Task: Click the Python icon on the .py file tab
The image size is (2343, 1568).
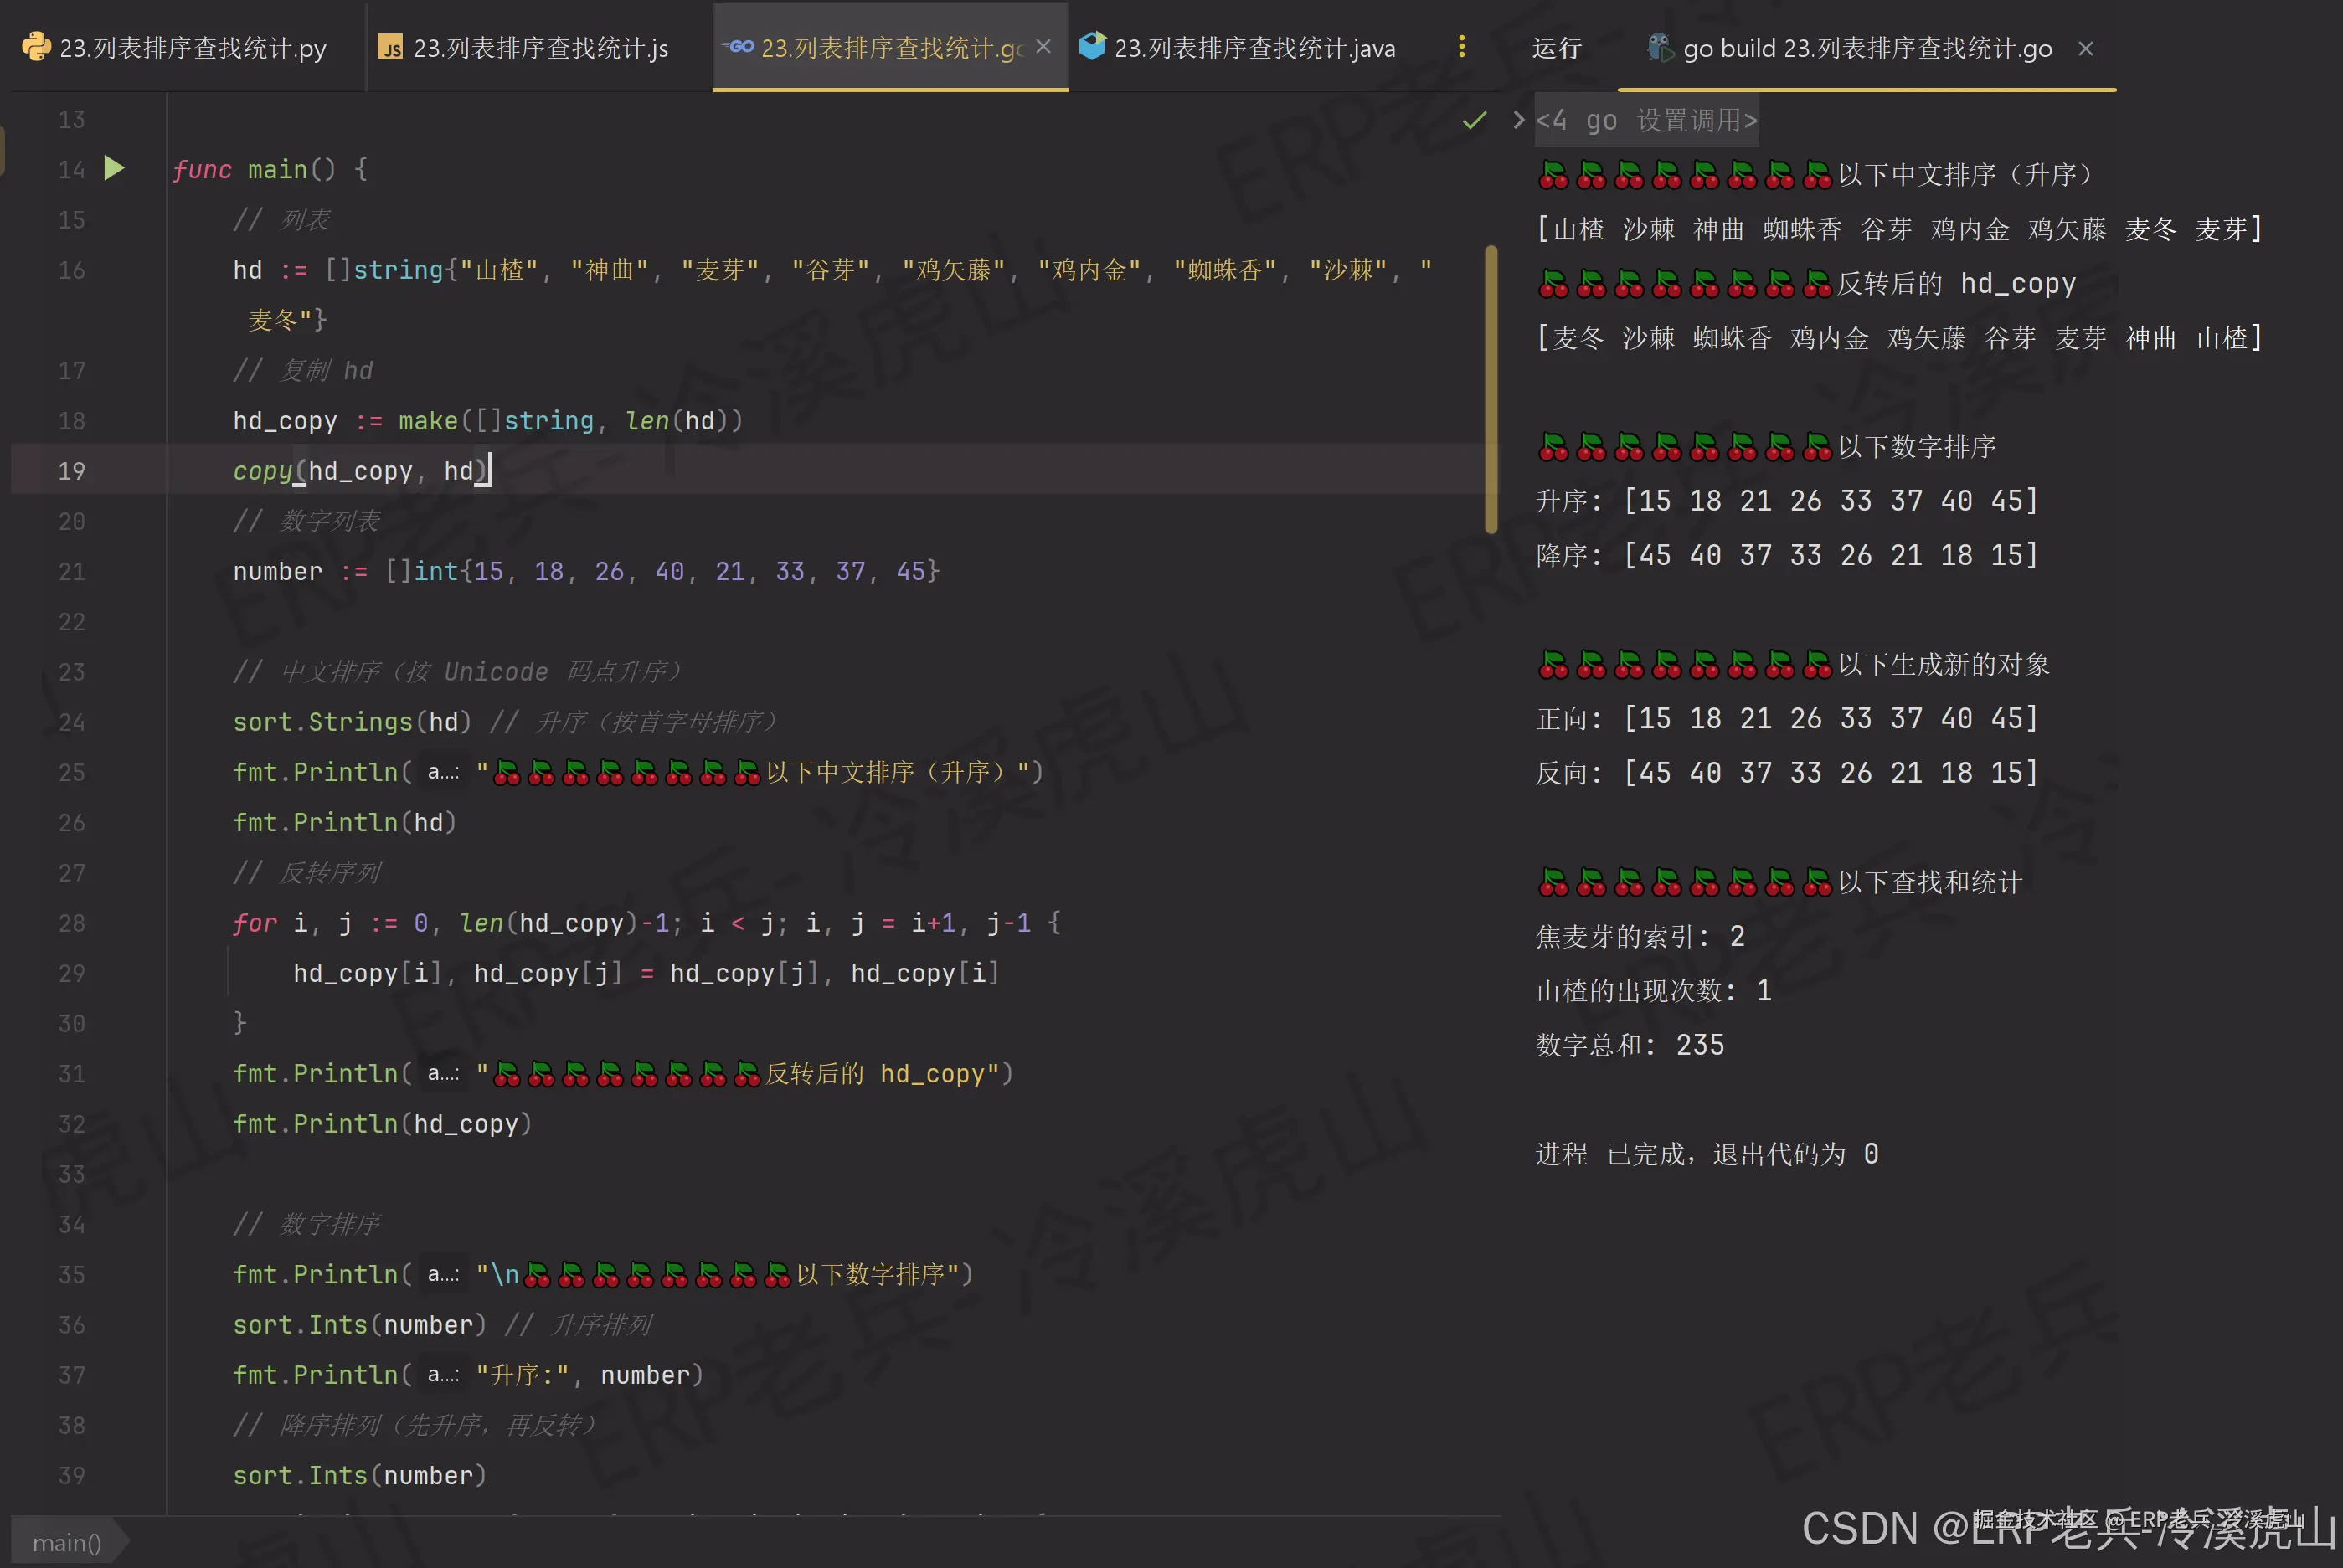Action: click(x=36, y=46)
